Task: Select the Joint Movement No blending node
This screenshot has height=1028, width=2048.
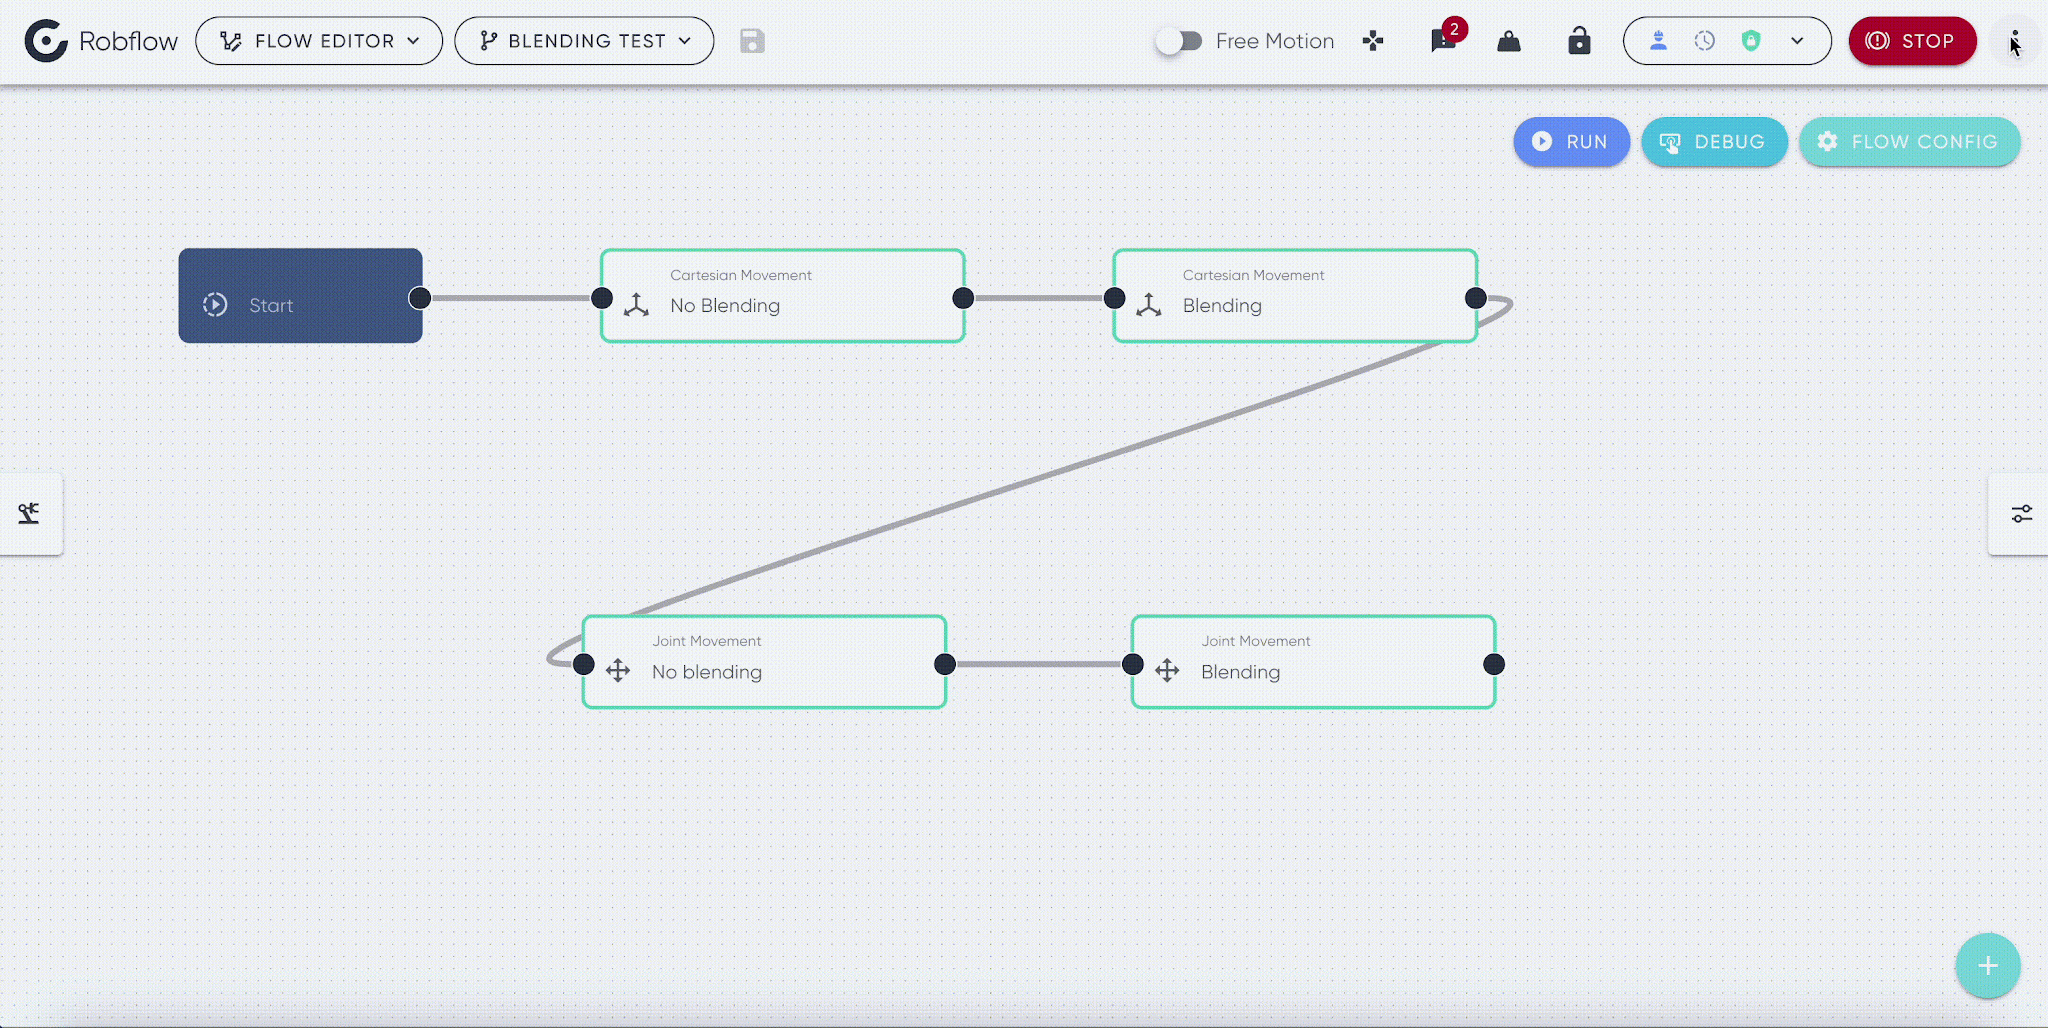Action: point(764,662)
